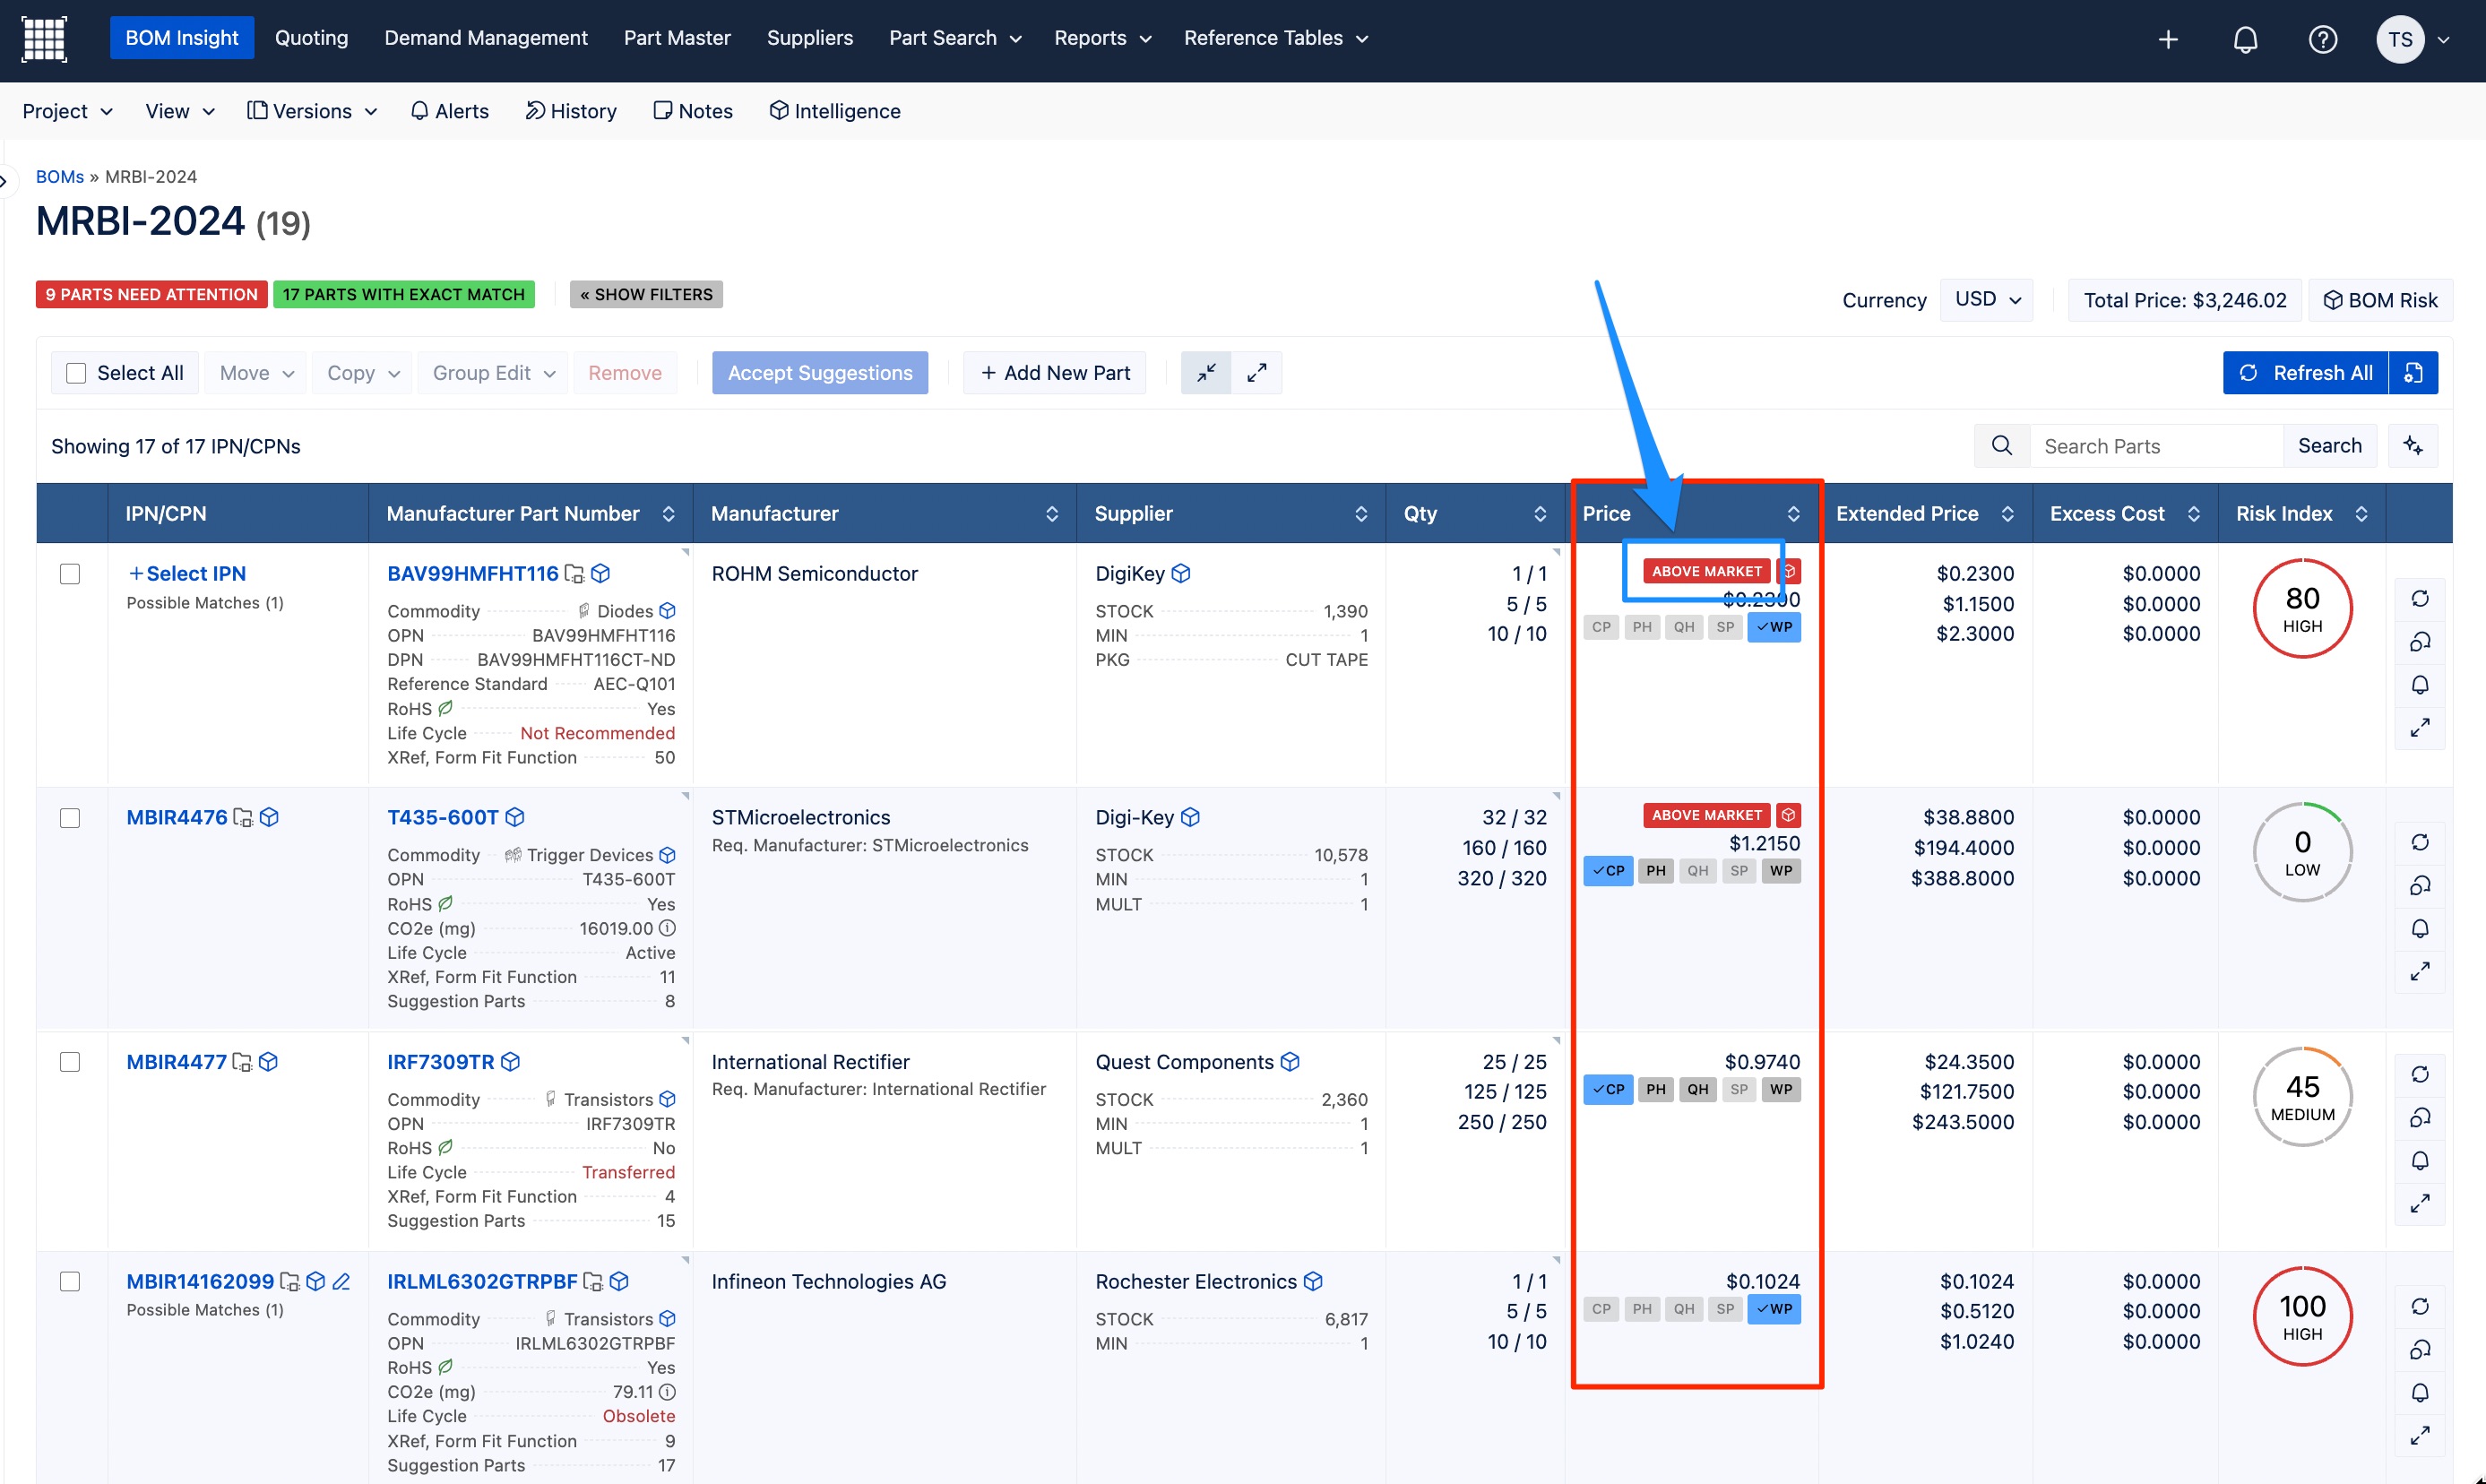2486x1484 pixels.
Task: Click red cube icon in T435-600T price cell
Action: (x=1788, y=816)
